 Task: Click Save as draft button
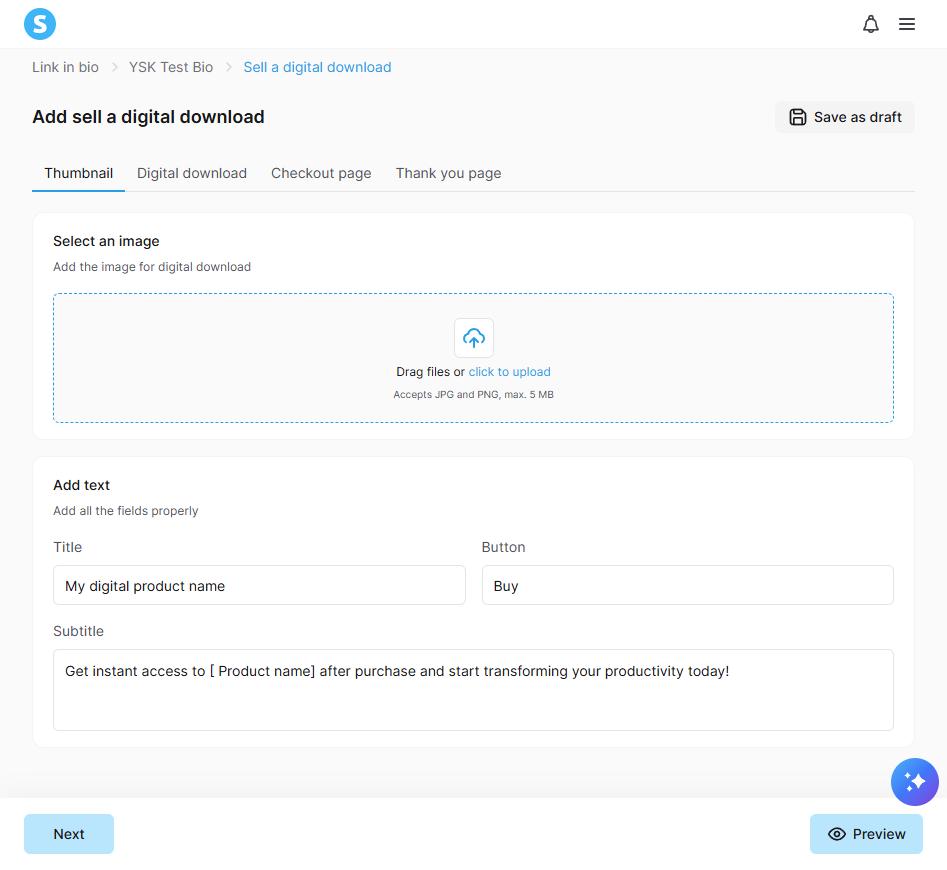[x=844, y=117]
